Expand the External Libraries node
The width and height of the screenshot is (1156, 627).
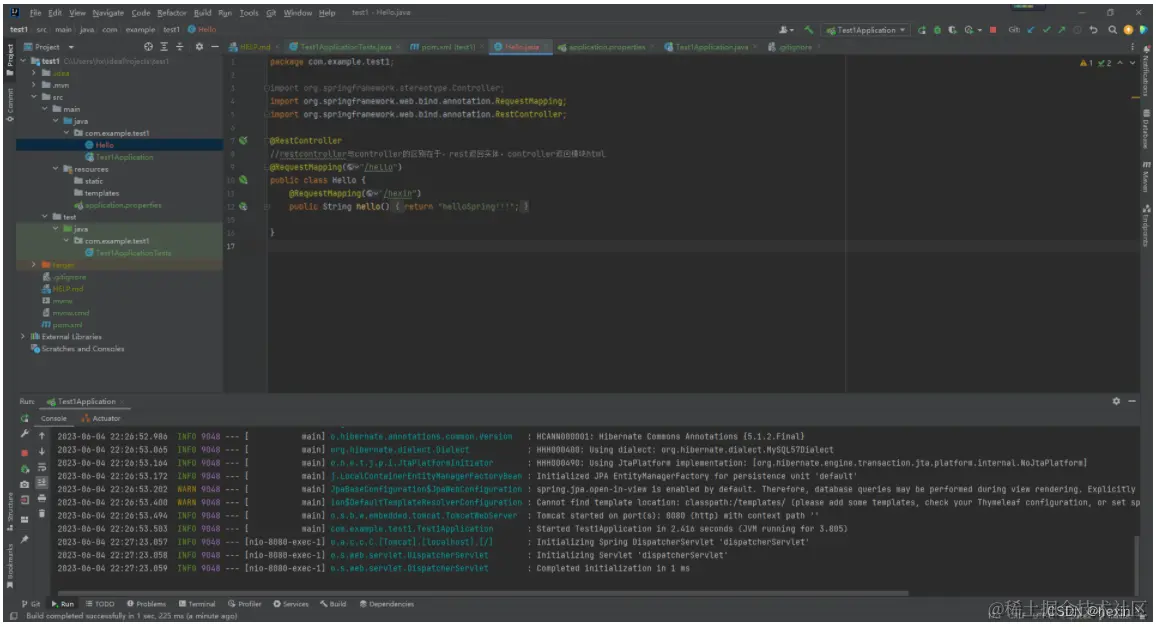[23, 336]
